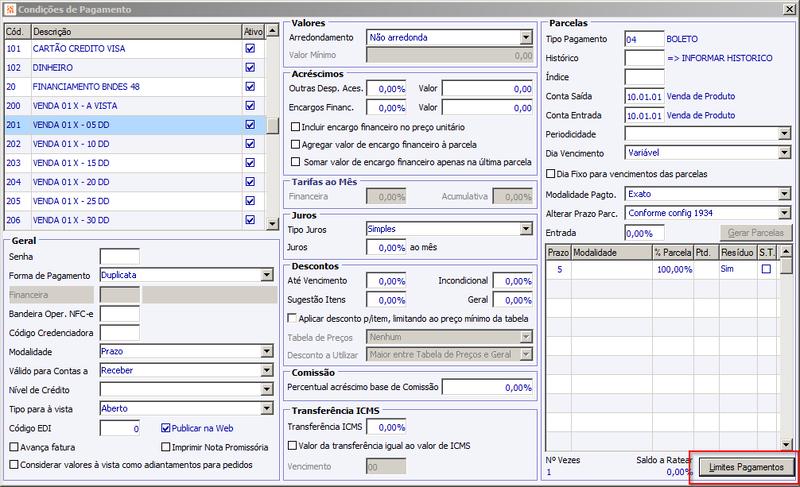The height and width of the screenshot is (487, 800).
Task: Uncheck Publicar na Web
Action: [165, 428]
